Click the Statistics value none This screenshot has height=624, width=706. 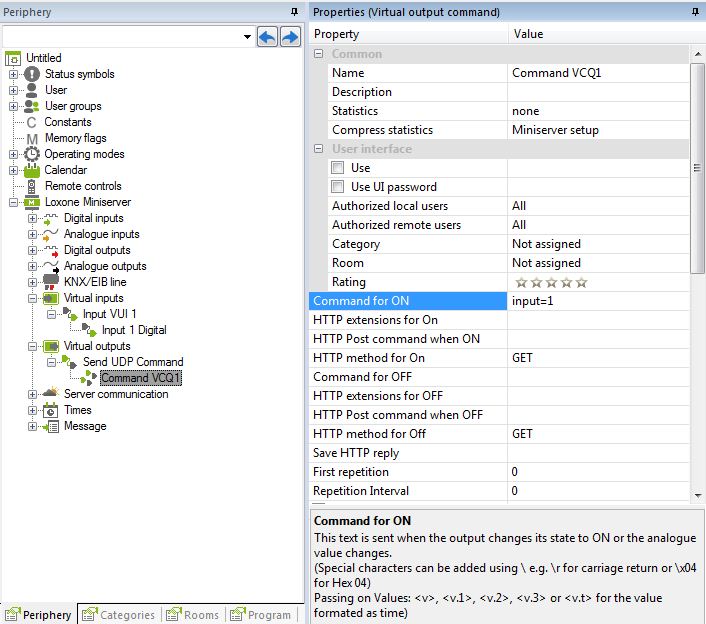525,111
